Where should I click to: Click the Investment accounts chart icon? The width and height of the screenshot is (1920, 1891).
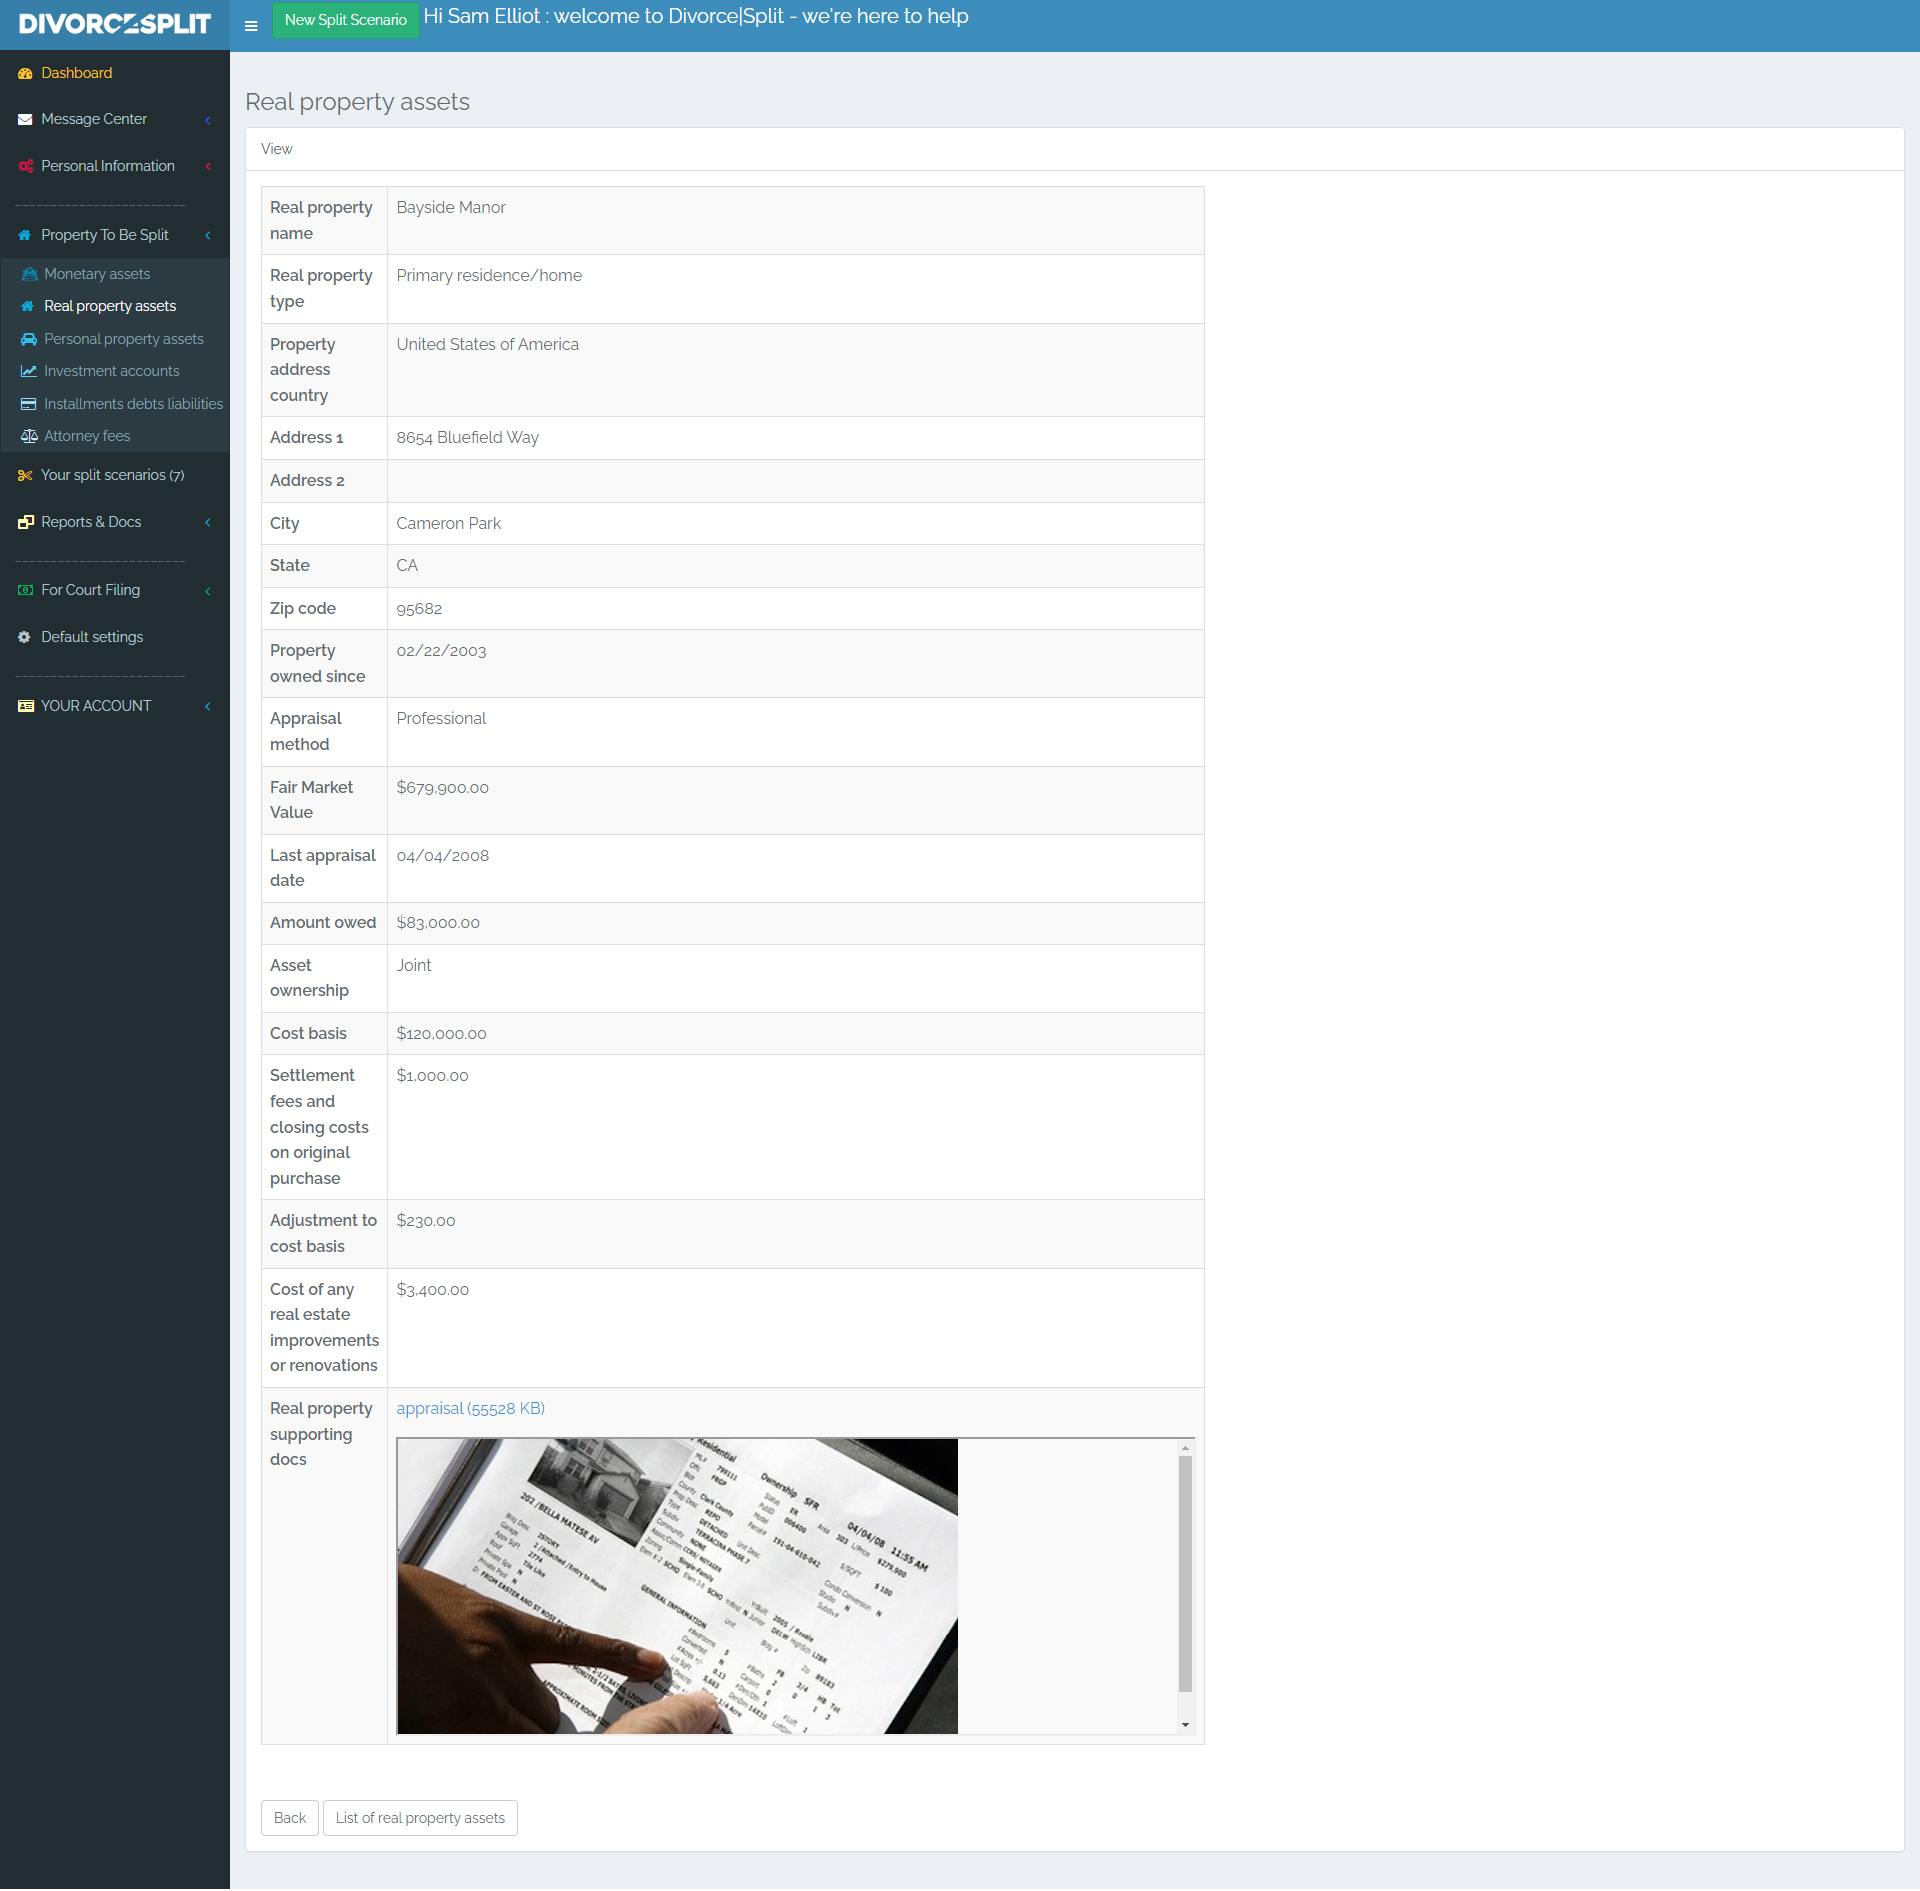tap(29, 371)
